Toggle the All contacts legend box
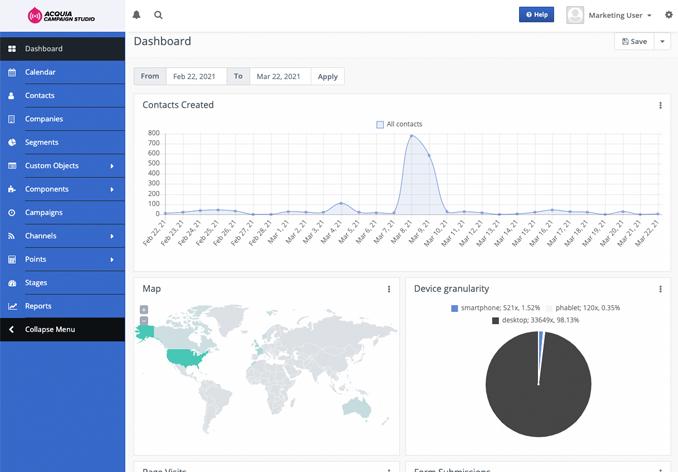This screenshot has width=678, height=472. click(380, 124)
